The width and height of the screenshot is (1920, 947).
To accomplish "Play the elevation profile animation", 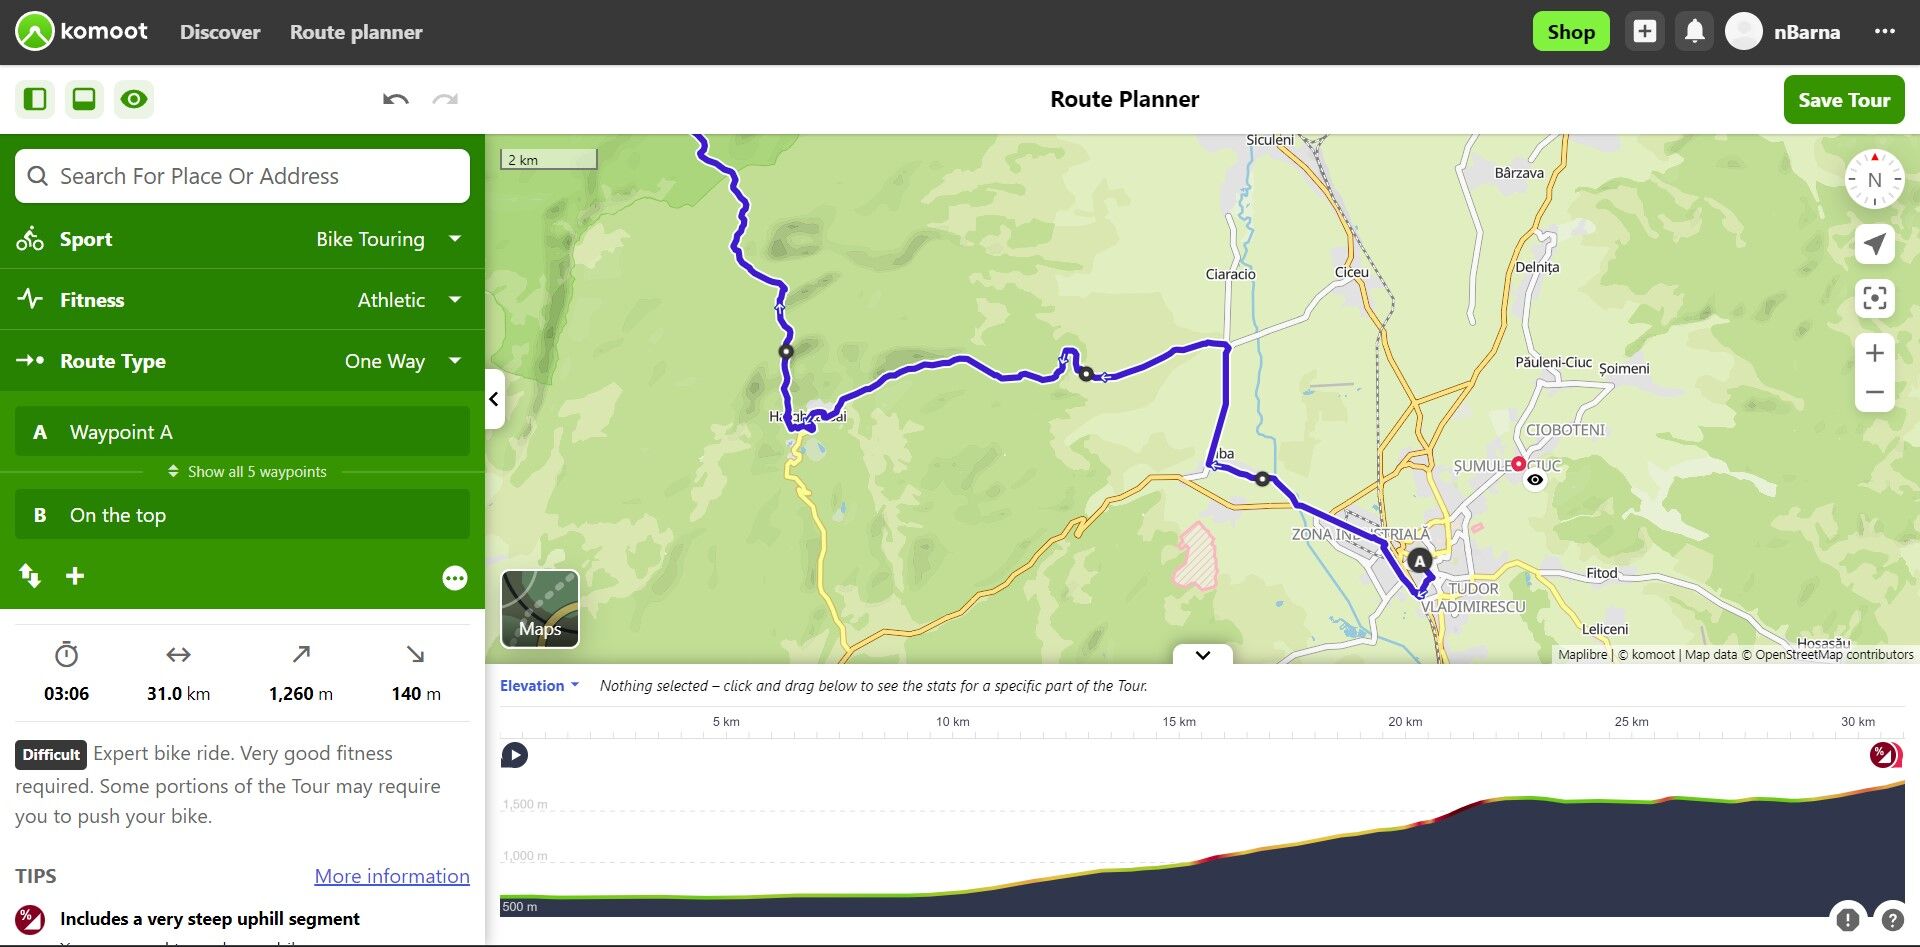I will tap(514, 755).
